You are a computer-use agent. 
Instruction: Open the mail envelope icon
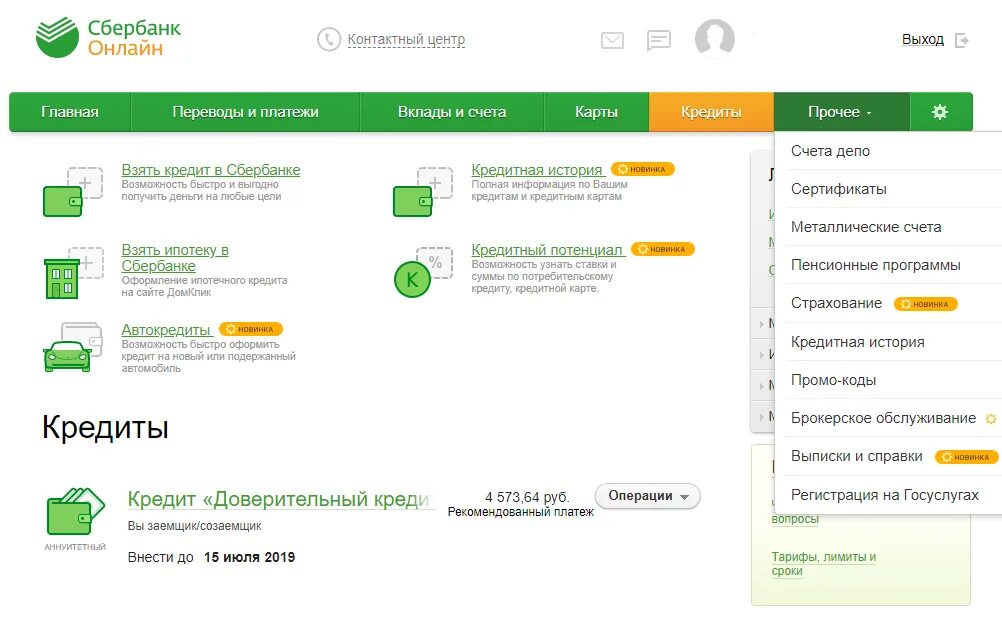[612, 40]
